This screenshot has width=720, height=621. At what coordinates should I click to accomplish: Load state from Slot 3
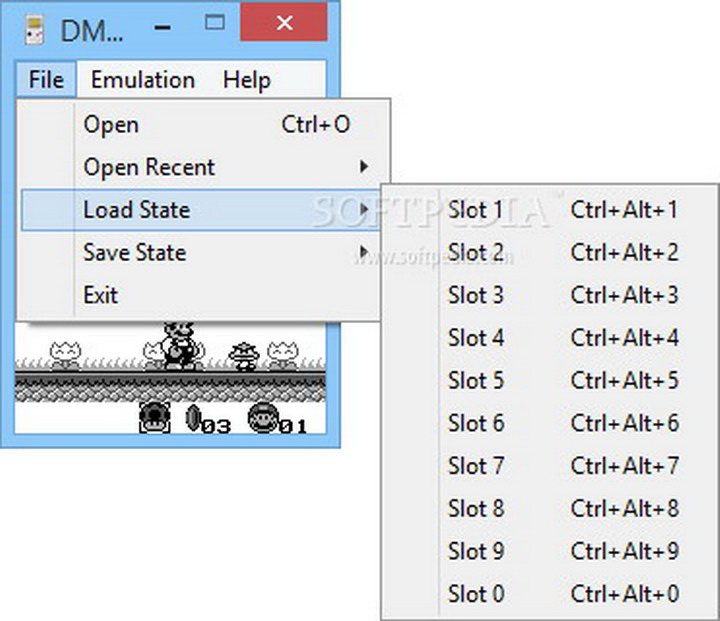coord(475,296)
